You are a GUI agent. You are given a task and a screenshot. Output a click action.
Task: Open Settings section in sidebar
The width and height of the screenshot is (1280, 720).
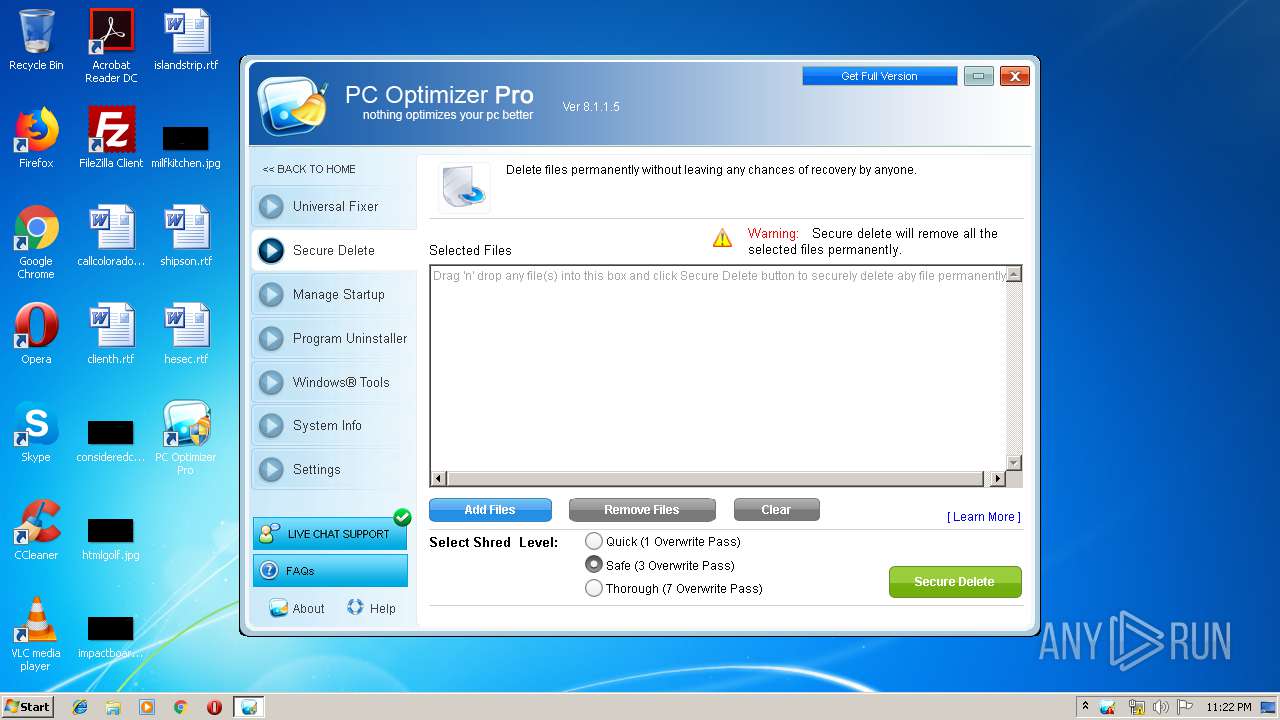(333, 470)
